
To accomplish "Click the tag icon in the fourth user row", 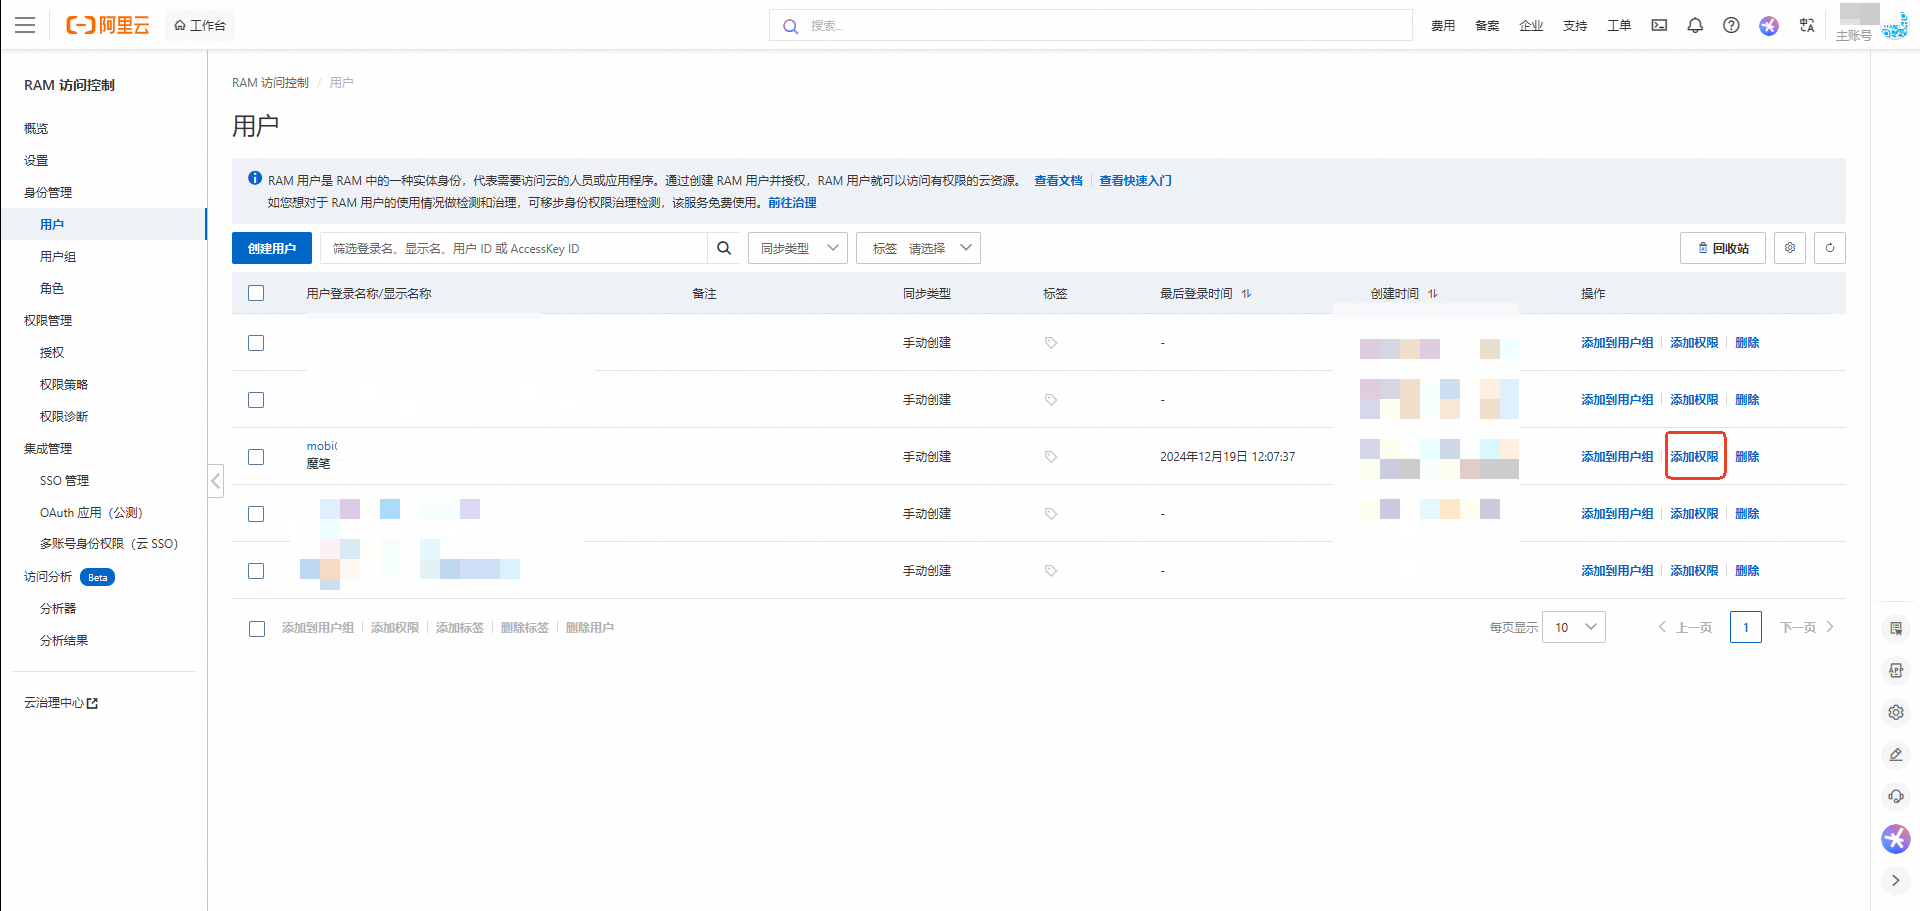I will [x=1051, y=514].
